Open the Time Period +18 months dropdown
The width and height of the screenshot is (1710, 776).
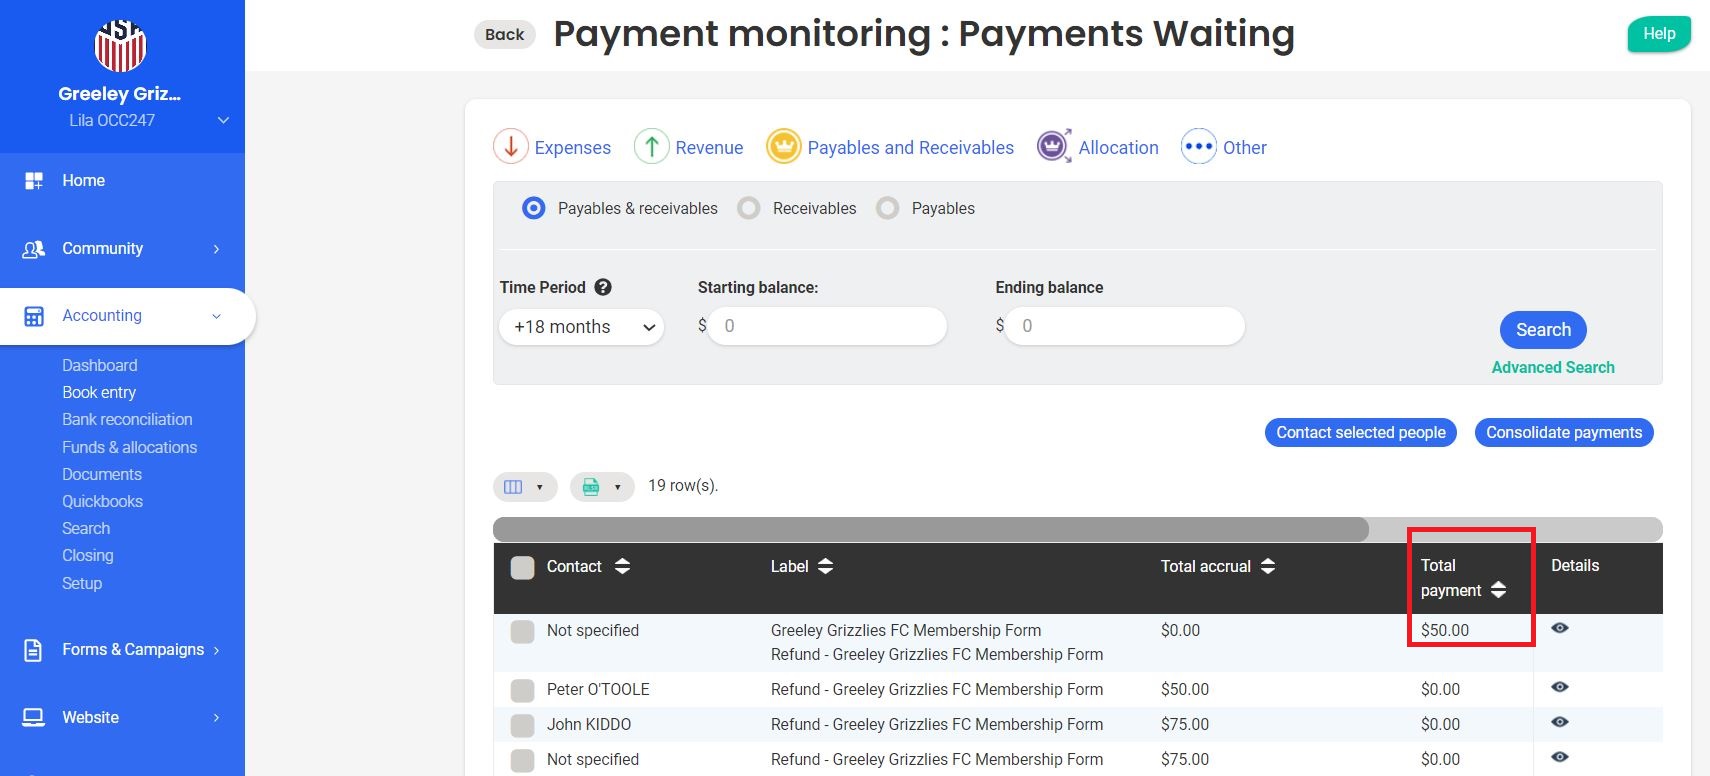[x=581, y=327]
